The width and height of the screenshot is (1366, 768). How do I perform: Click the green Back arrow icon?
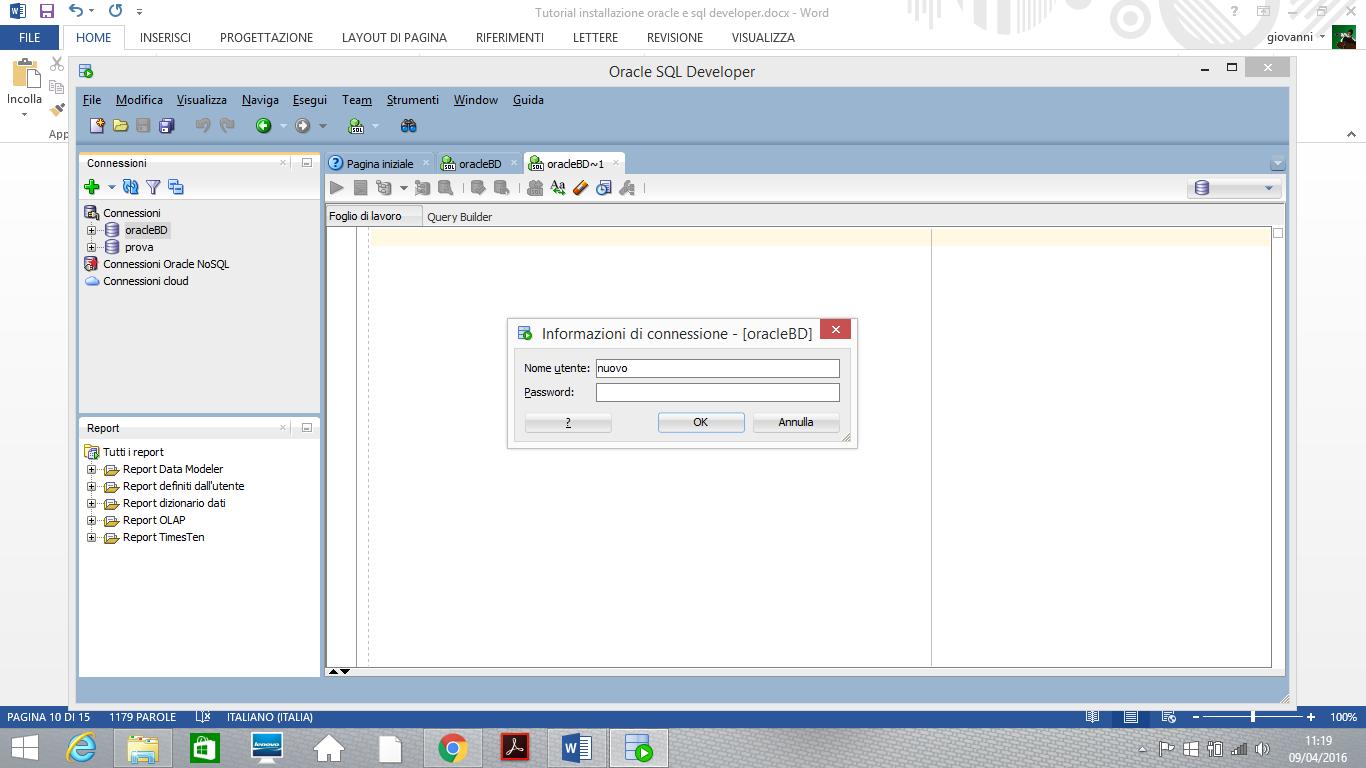[263, 126]
